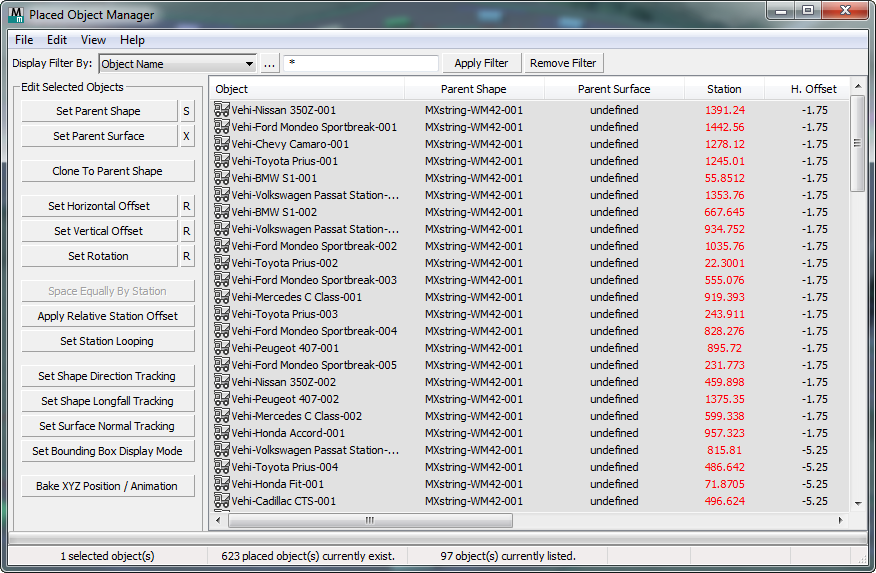Click vehicle icon beside Vehi-Ford Mondeo Sportbreak-005
876x573 pixels.
click(x=222, y=365)
